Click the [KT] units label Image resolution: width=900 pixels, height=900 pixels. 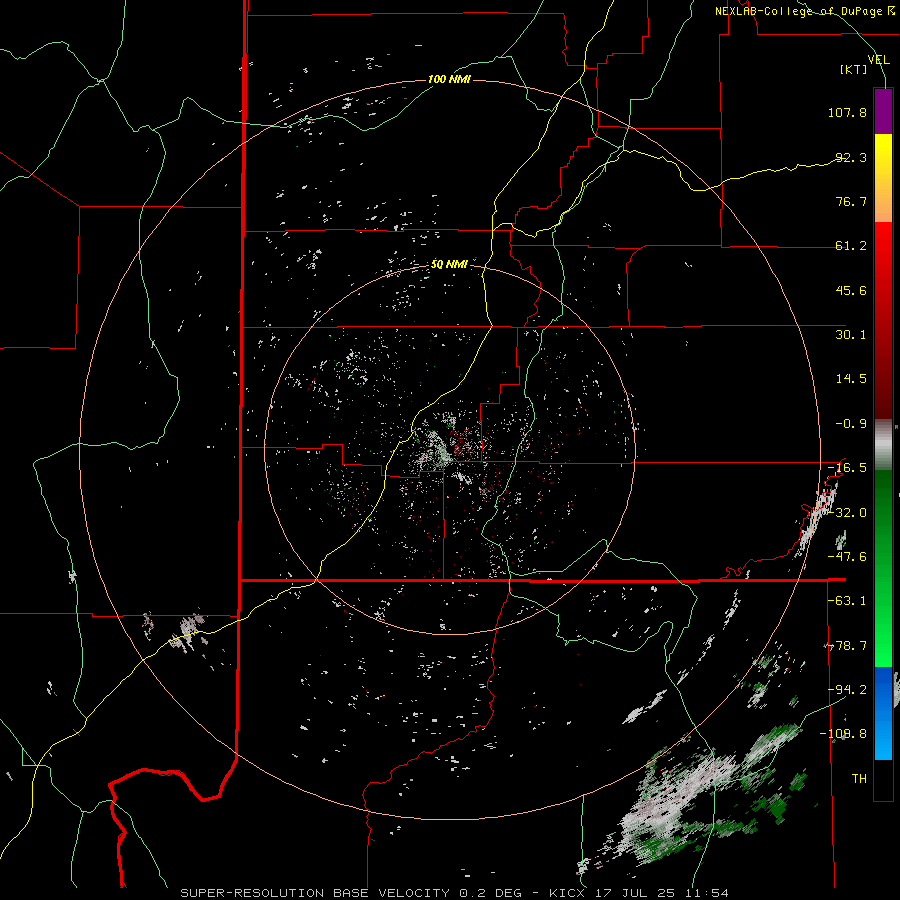pyautogui.click(x=854, y=69)
